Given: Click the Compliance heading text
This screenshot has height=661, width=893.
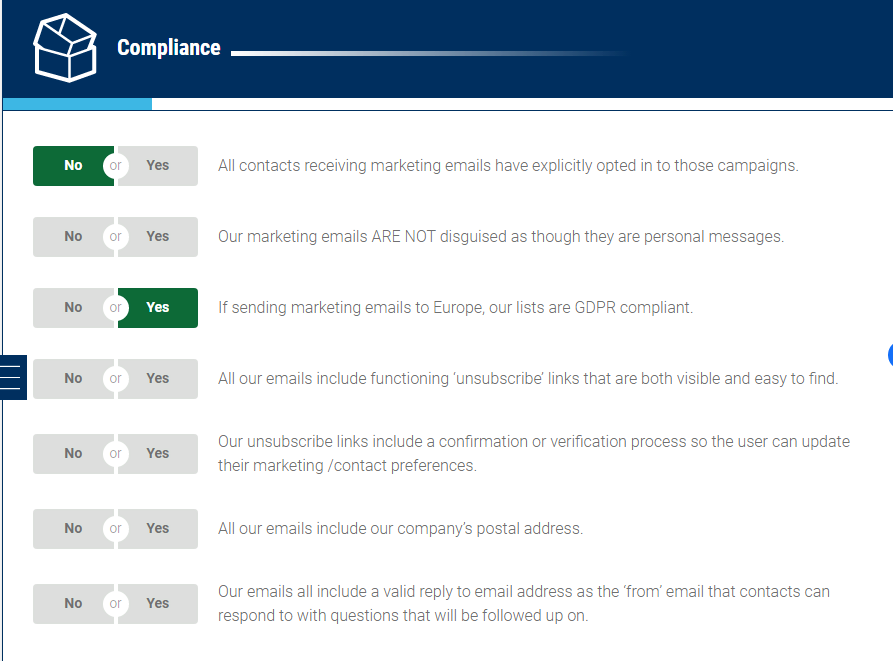Looking at the screenshot, I should click(169, 48).
